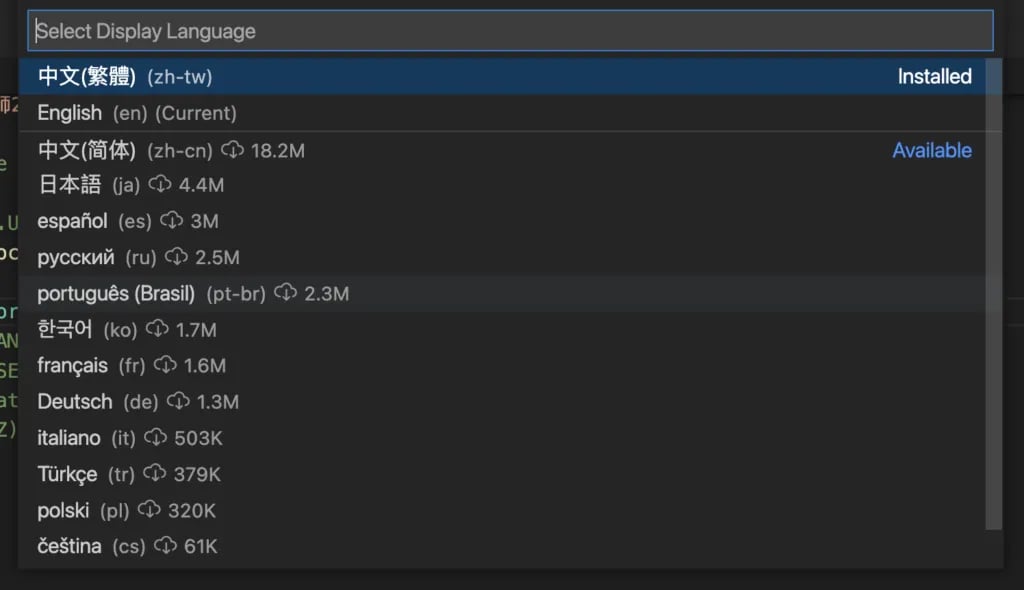Focus the Select Display Language input field
The image size is (1024, 590).
click(x=510, y=31)
